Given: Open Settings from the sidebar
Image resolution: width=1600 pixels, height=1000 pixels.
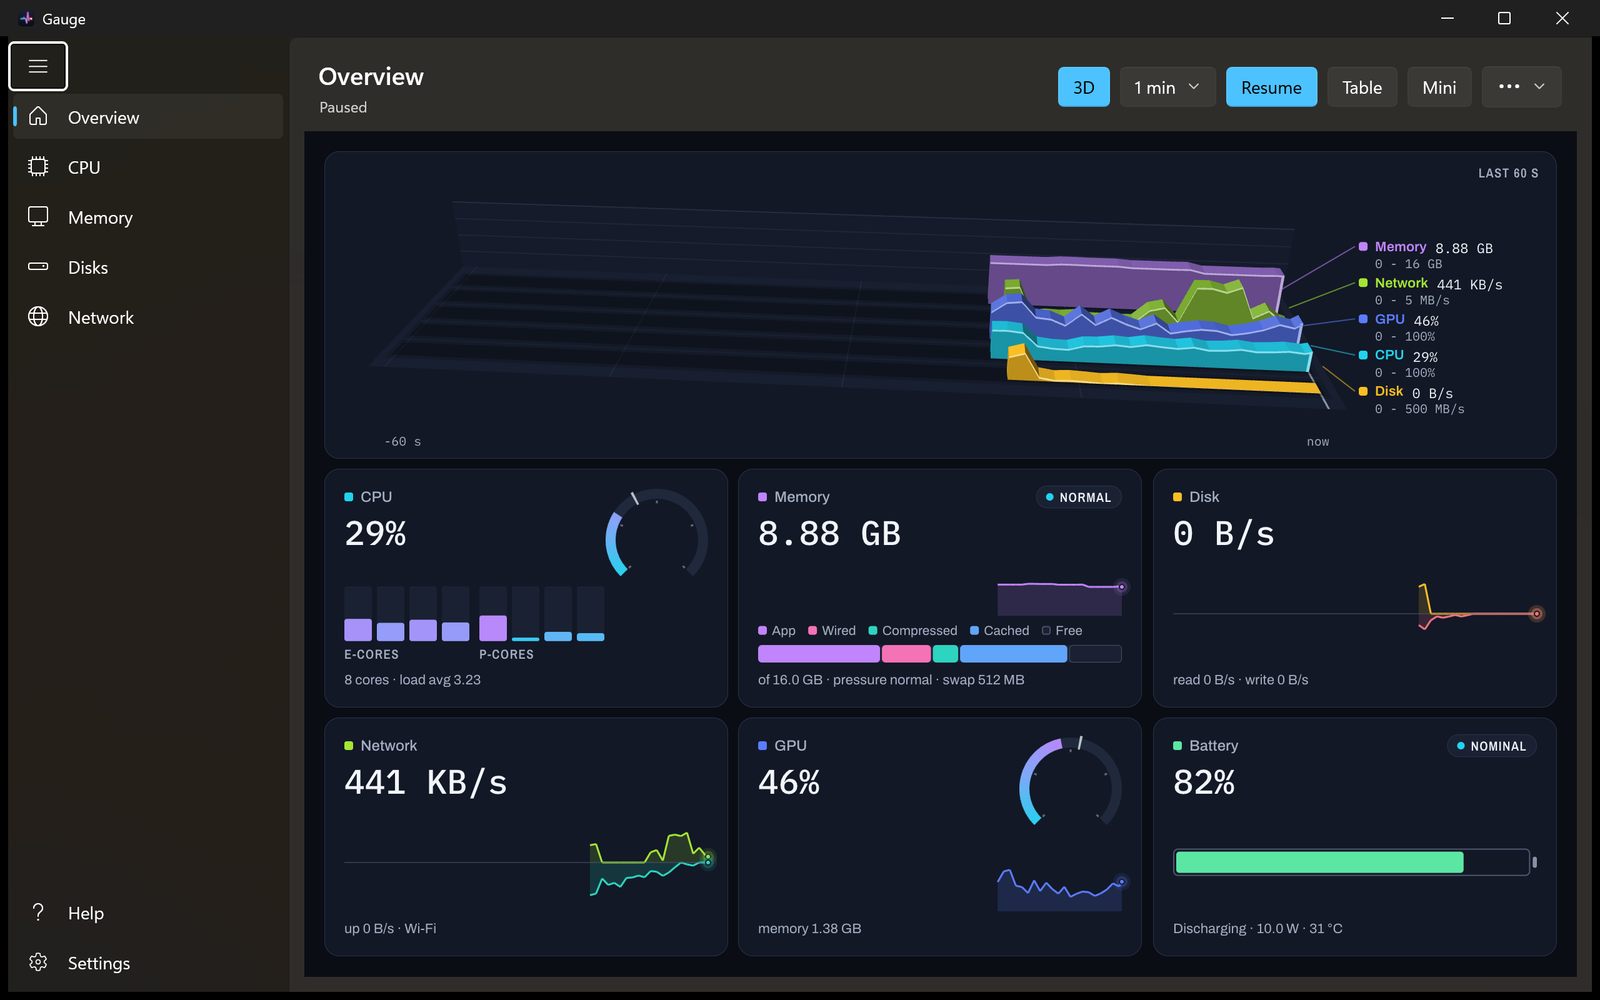Looking at the screenshot, I should point(146,962).
